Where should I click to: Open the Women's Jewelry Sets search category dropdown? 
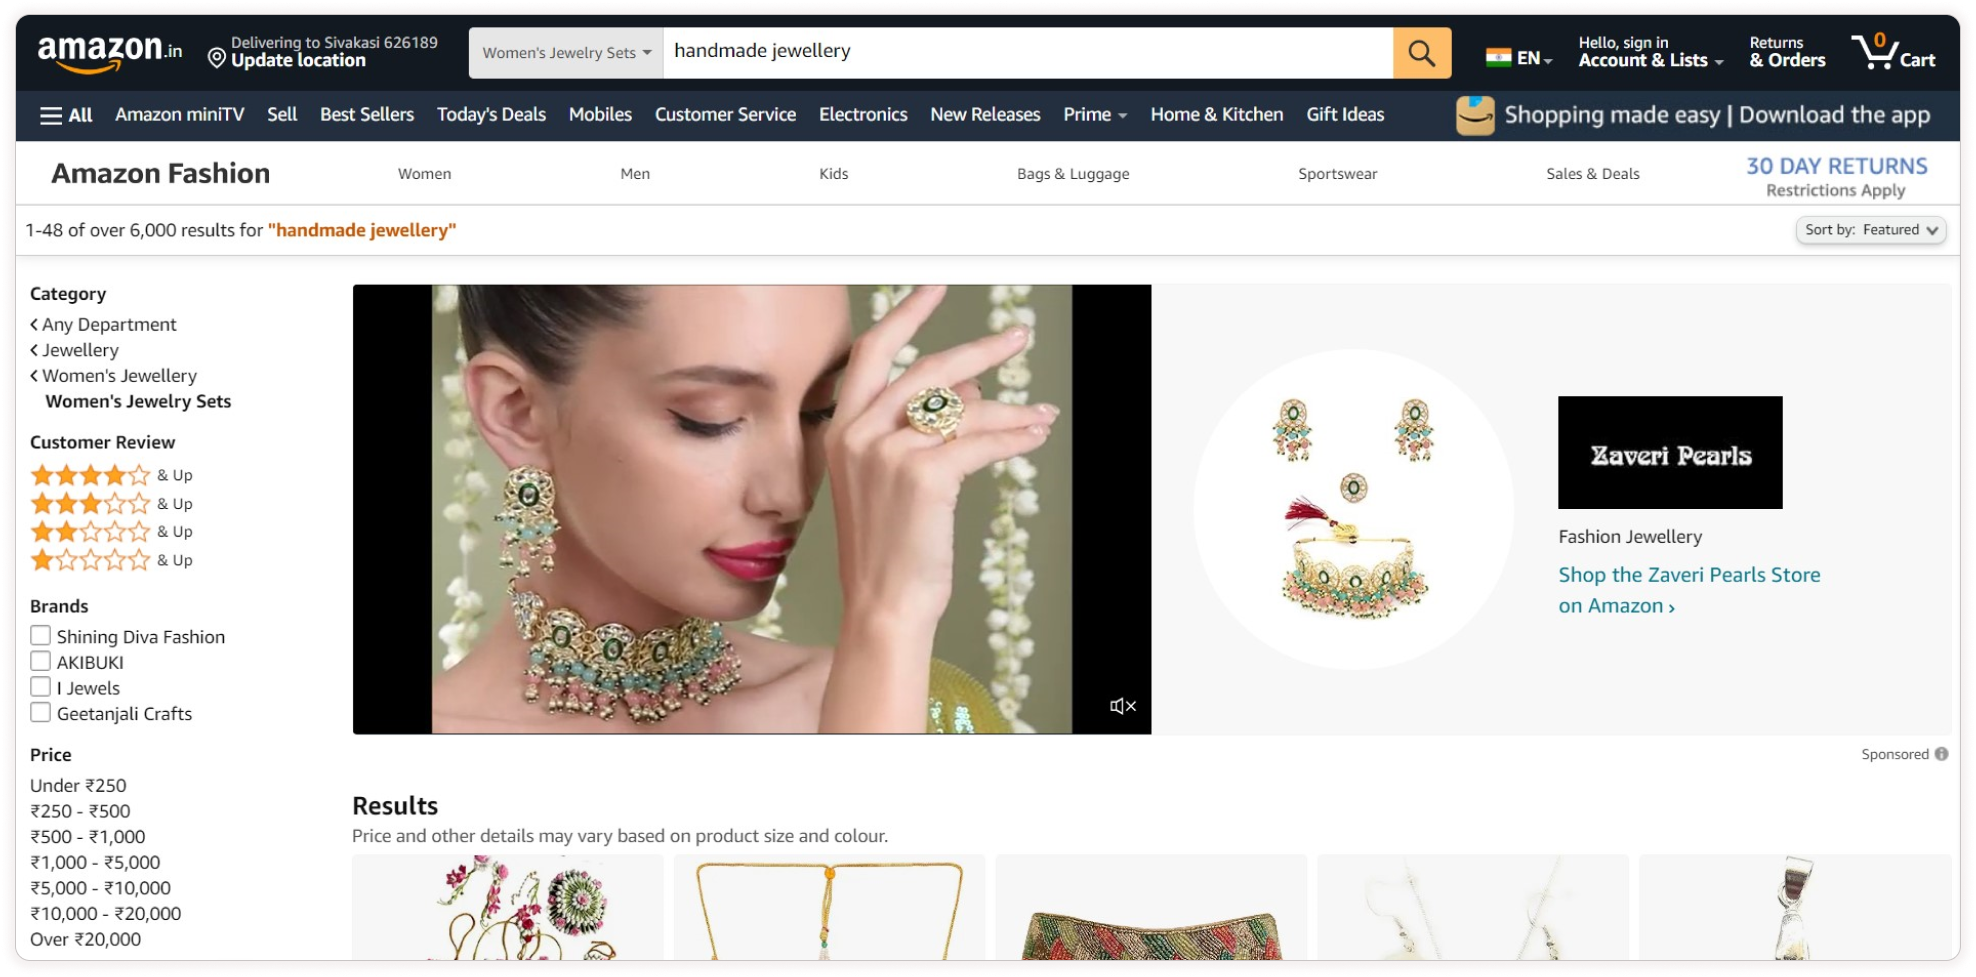pyautogui.click(x=566, y=53)
